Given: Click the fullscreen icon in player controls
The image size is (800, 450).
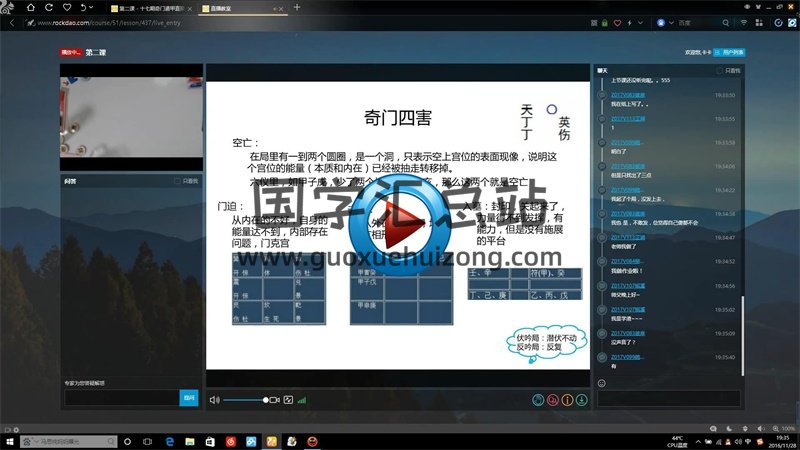Looking at the screenshot, I should click(x=288, y=400).
